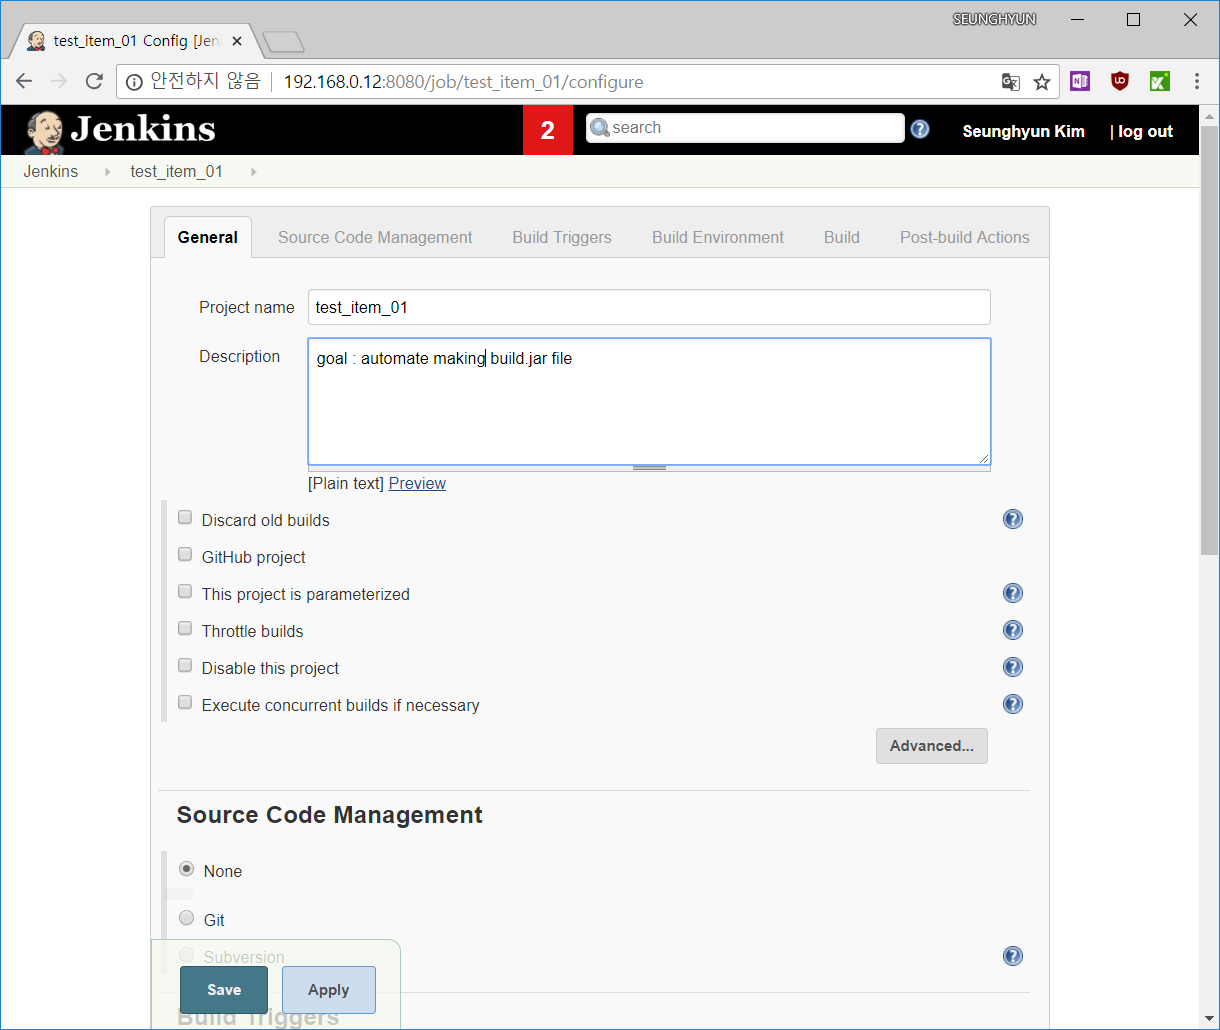Click the Save button

[224, 990]
